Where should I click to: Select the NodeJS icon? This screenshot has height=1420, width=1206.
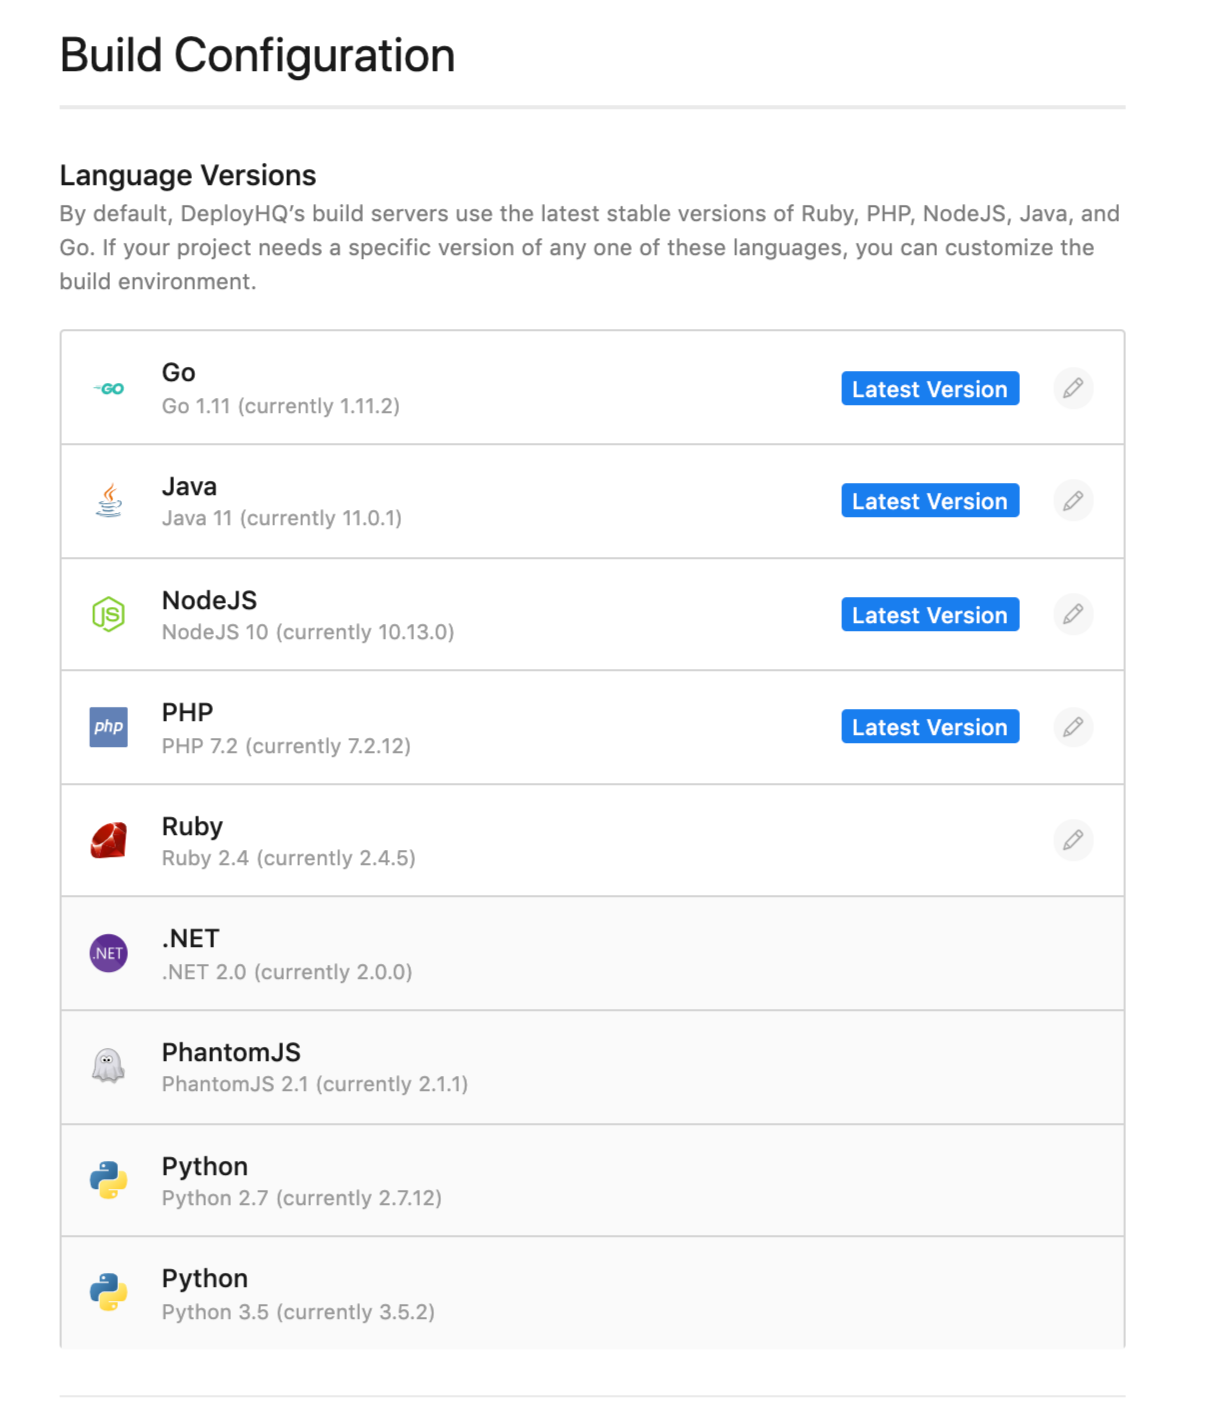pos(108,614)
